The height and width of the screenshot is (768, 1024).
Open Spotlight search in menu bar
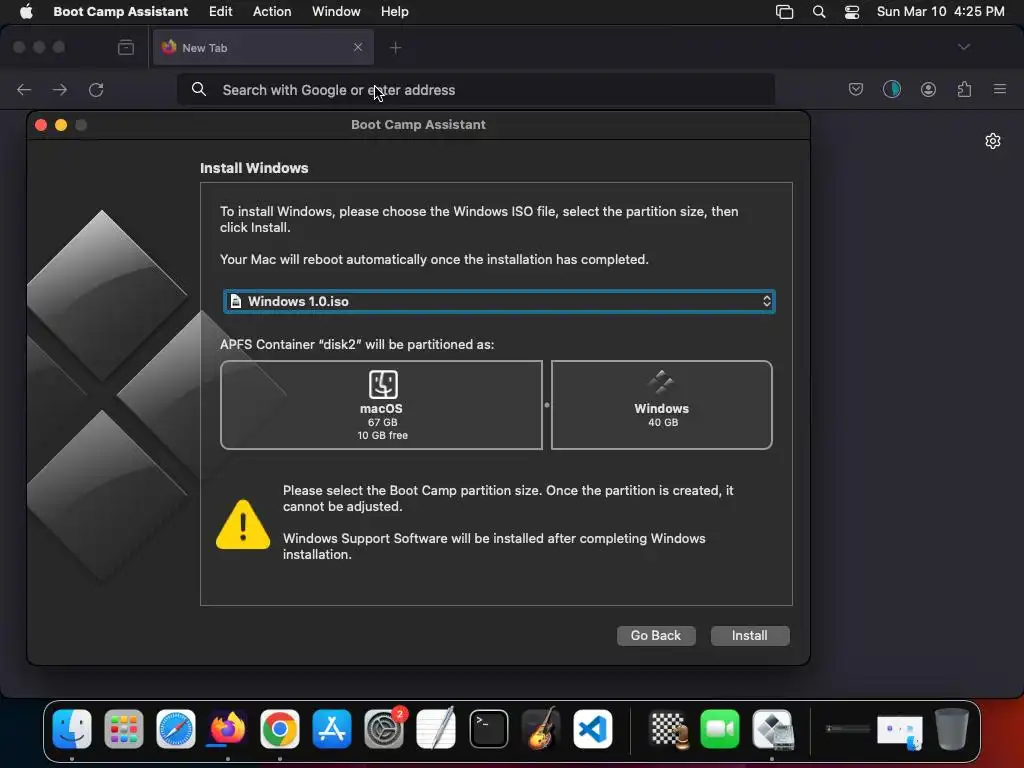pyautogui.click(x=819, y=12)
